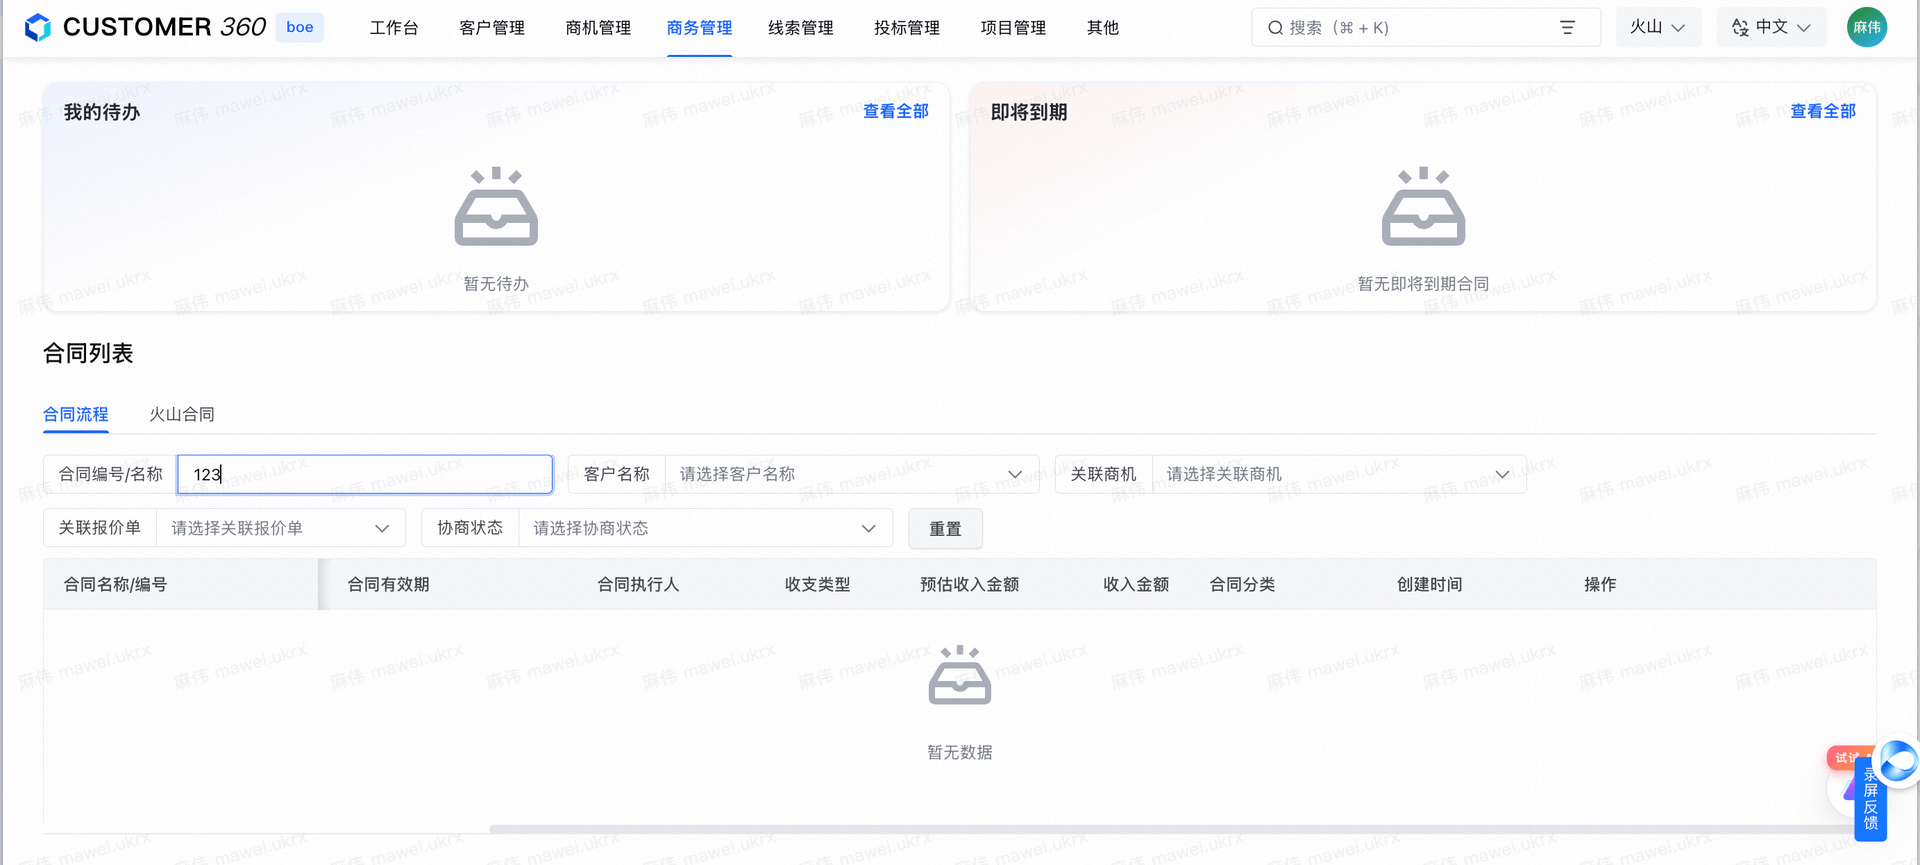
Task: Open the 协商状态 dropdown
Action: pos(705,528)
